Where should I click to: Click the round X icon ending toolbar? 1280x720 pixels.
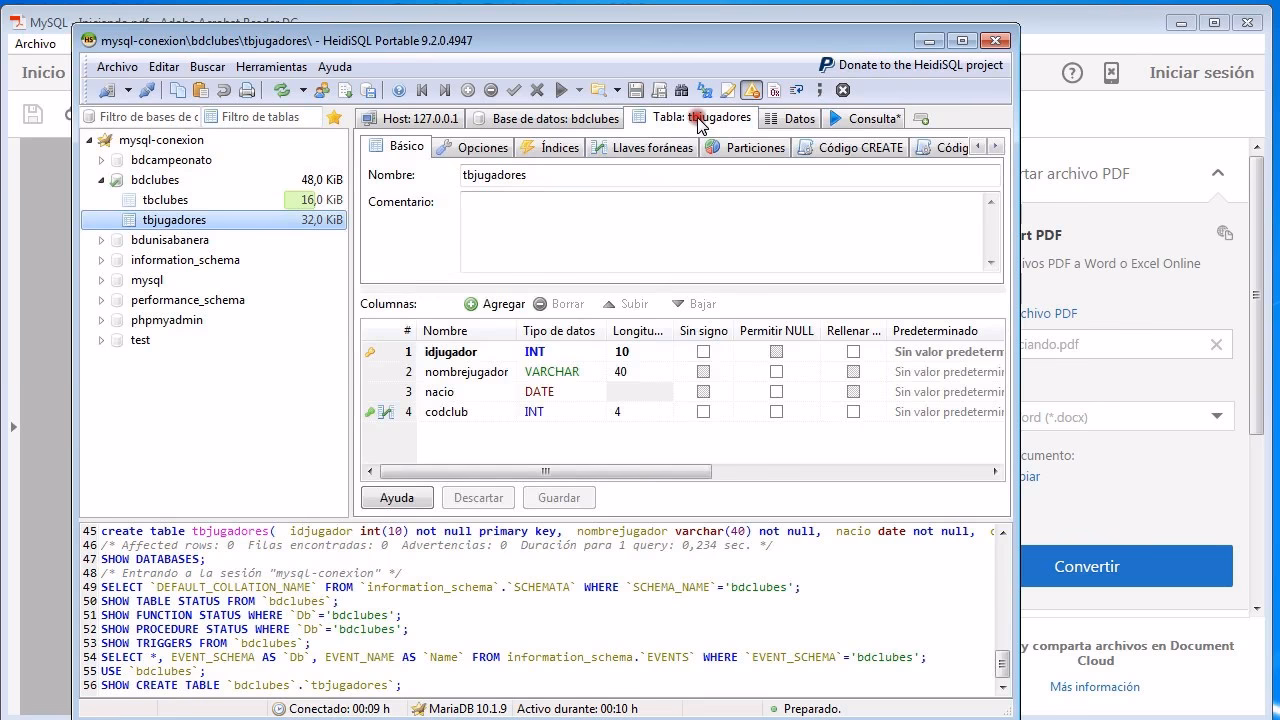click(x=843, y=90)
